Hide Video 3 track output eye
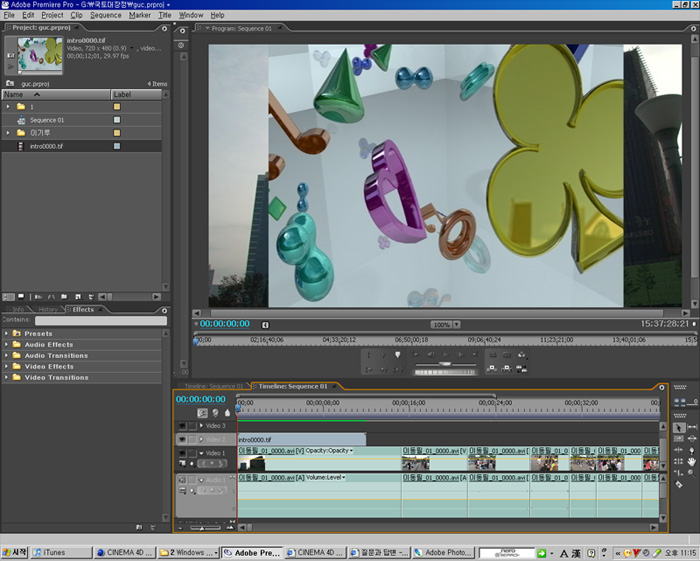The height and width of the screenshot is (561, 700). (182, 426)
